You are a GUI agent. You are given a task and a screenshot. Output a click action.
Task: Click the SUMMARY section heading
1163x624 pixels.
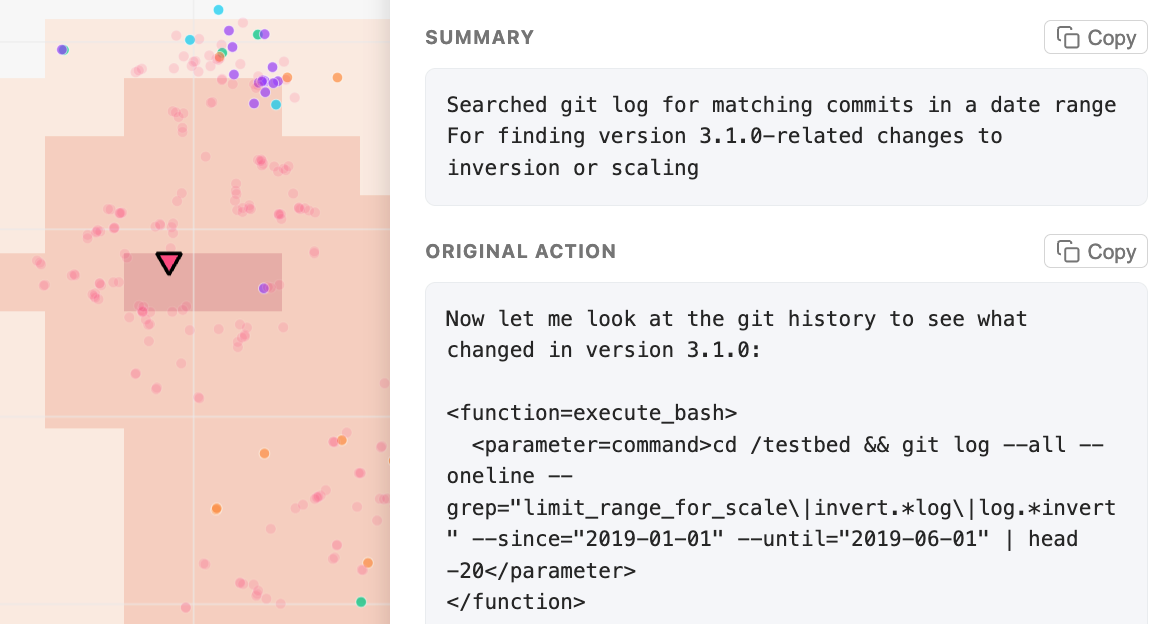[x=480, y=38]
